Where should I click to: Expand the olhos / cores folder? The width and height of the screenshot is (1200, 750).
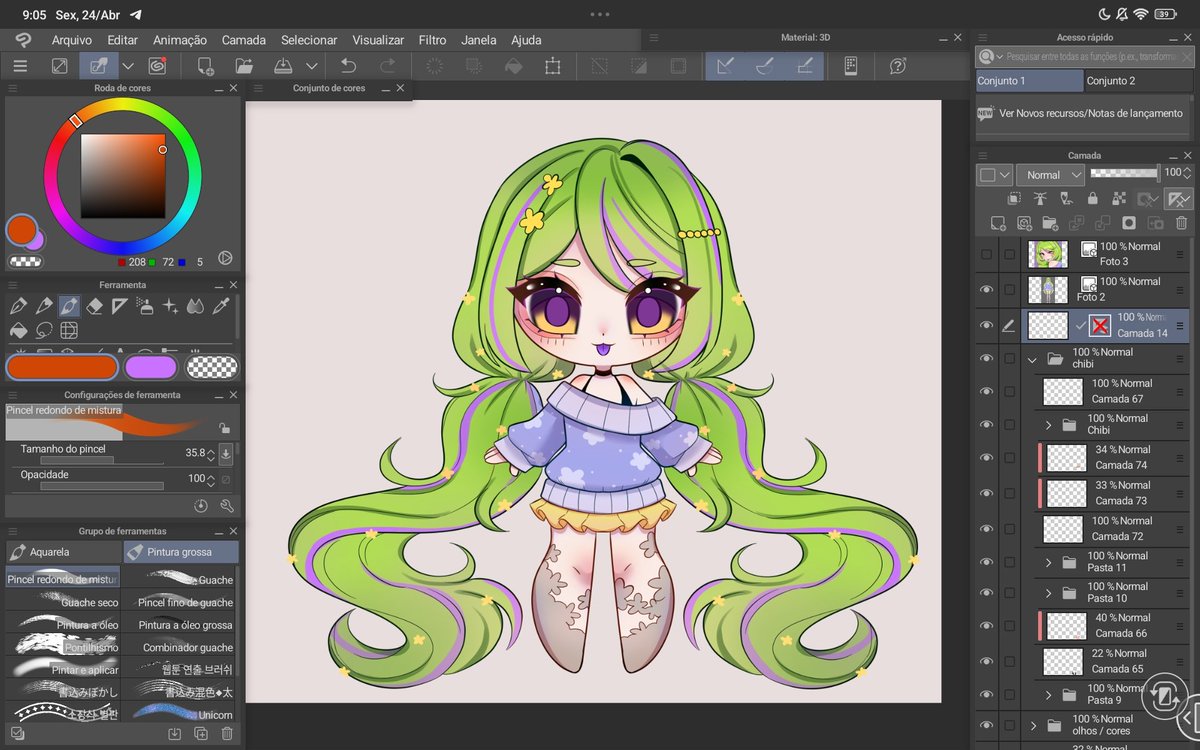pos(1032,725)
